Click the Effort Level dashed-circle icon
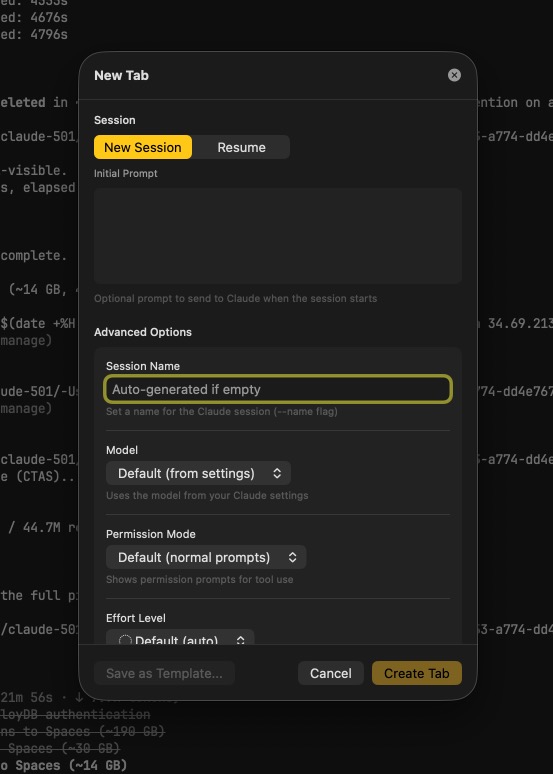This screenshot has height=774, width=553. [125, 640]
